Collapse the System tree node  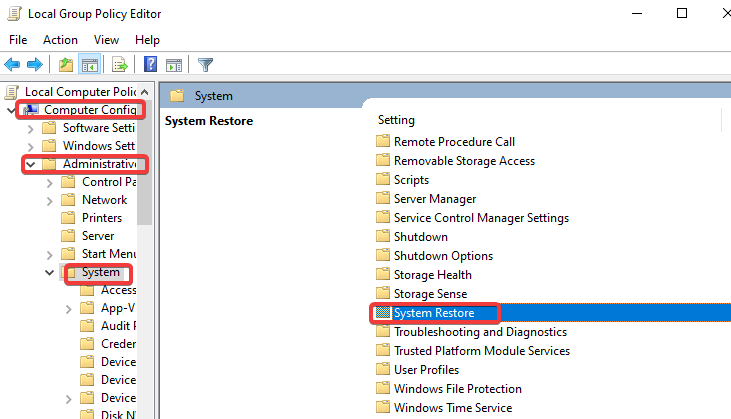(x=49, y=273)
